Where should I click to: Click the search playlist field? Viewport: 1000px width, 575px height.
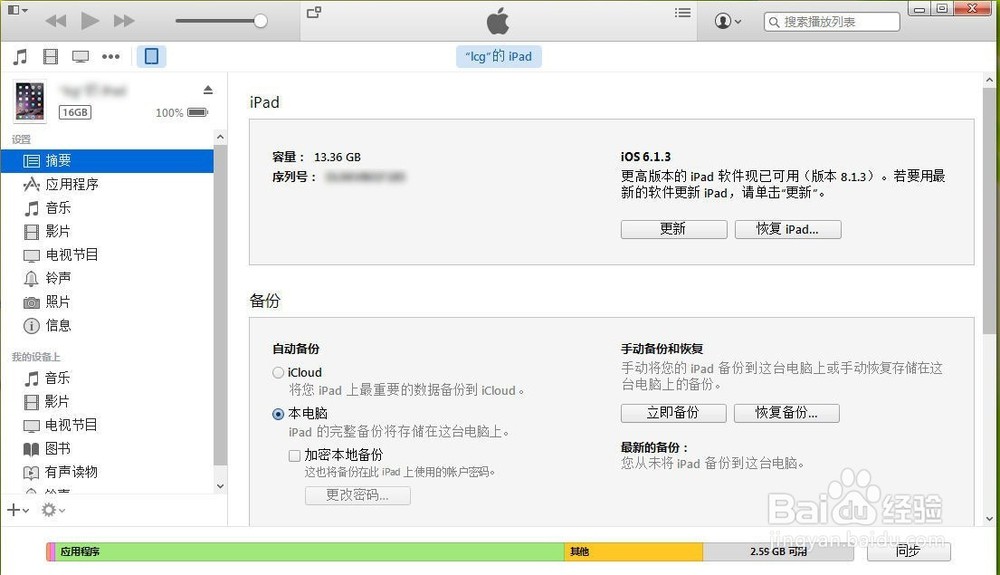tap(832, 22)
